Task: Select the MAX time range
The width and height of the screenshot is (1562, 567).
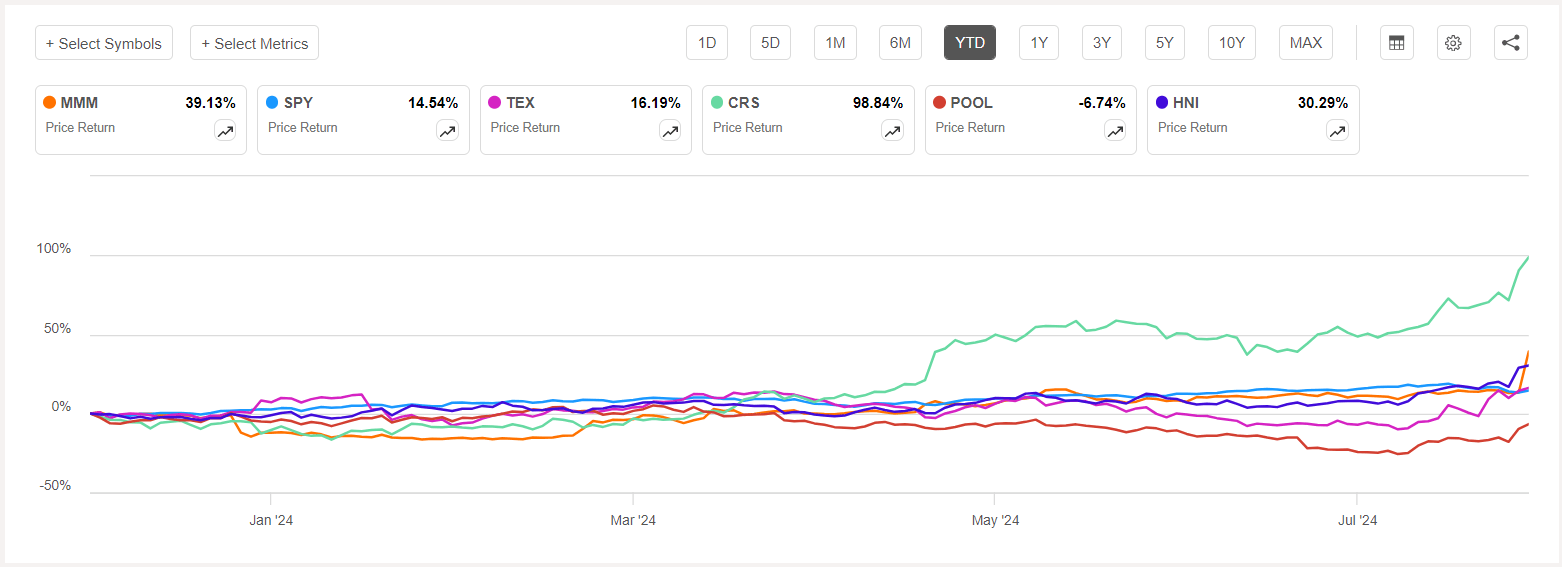Action: pos(1305,43)
